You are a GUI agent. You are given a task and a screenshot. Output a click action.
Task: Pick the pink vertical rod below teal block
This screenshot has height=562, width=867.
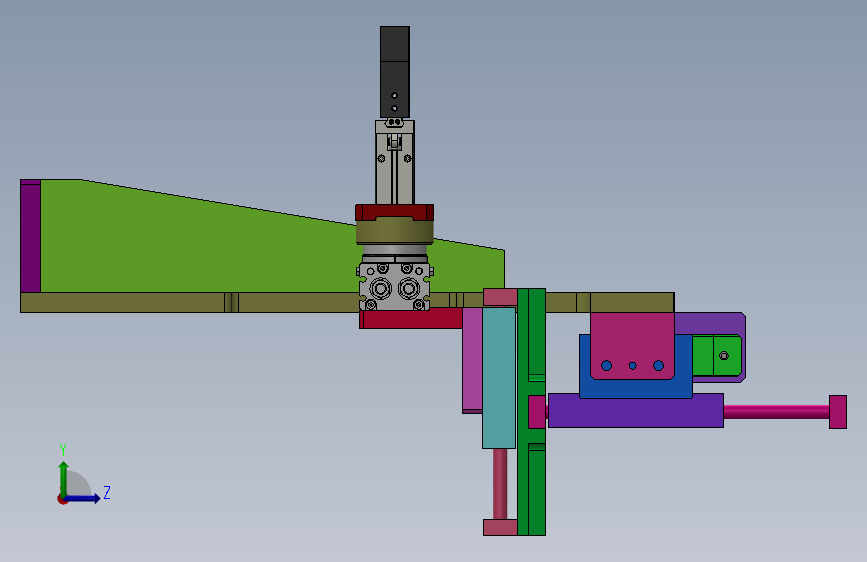coord(500,484)
